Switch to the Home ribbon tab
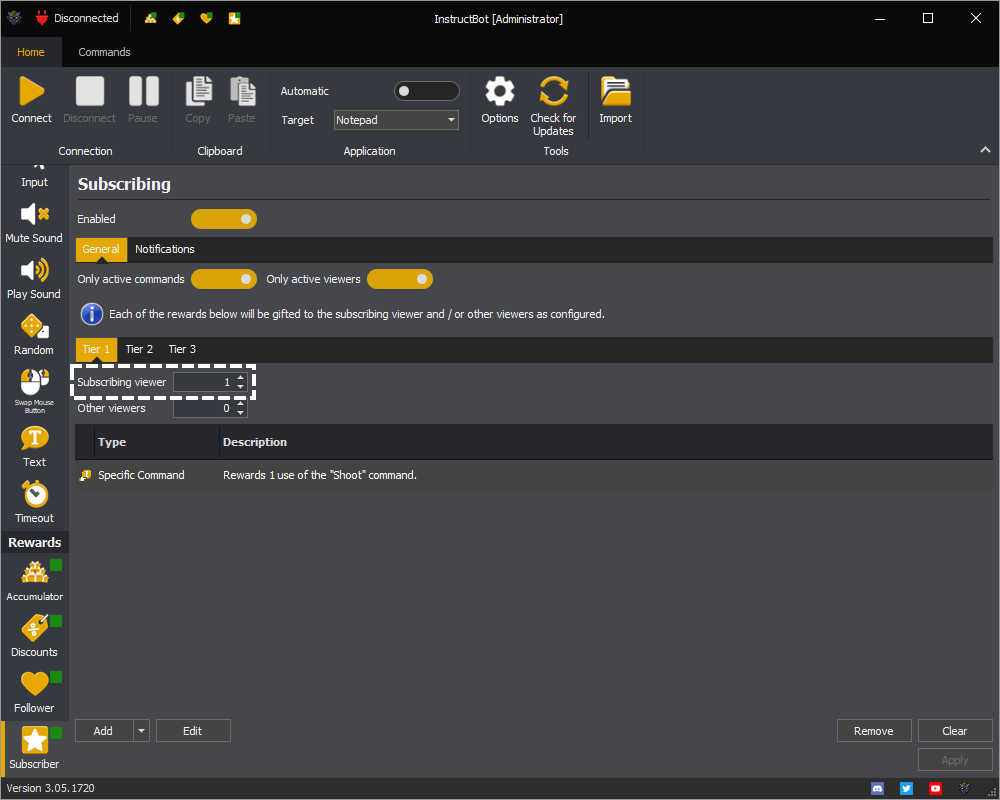The image size is (1000, 800). coord(31,52)
